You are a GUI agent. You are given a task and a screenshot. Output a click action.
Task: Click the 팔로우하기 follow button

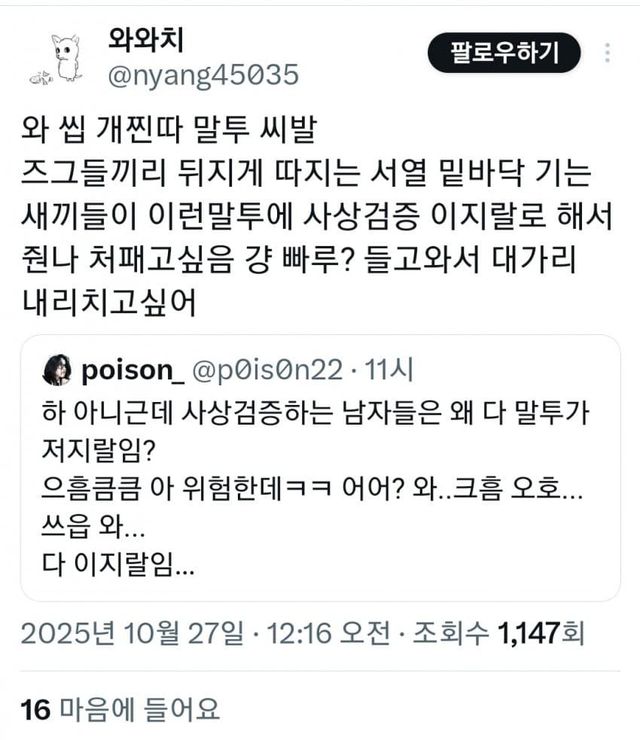[504, 52]
